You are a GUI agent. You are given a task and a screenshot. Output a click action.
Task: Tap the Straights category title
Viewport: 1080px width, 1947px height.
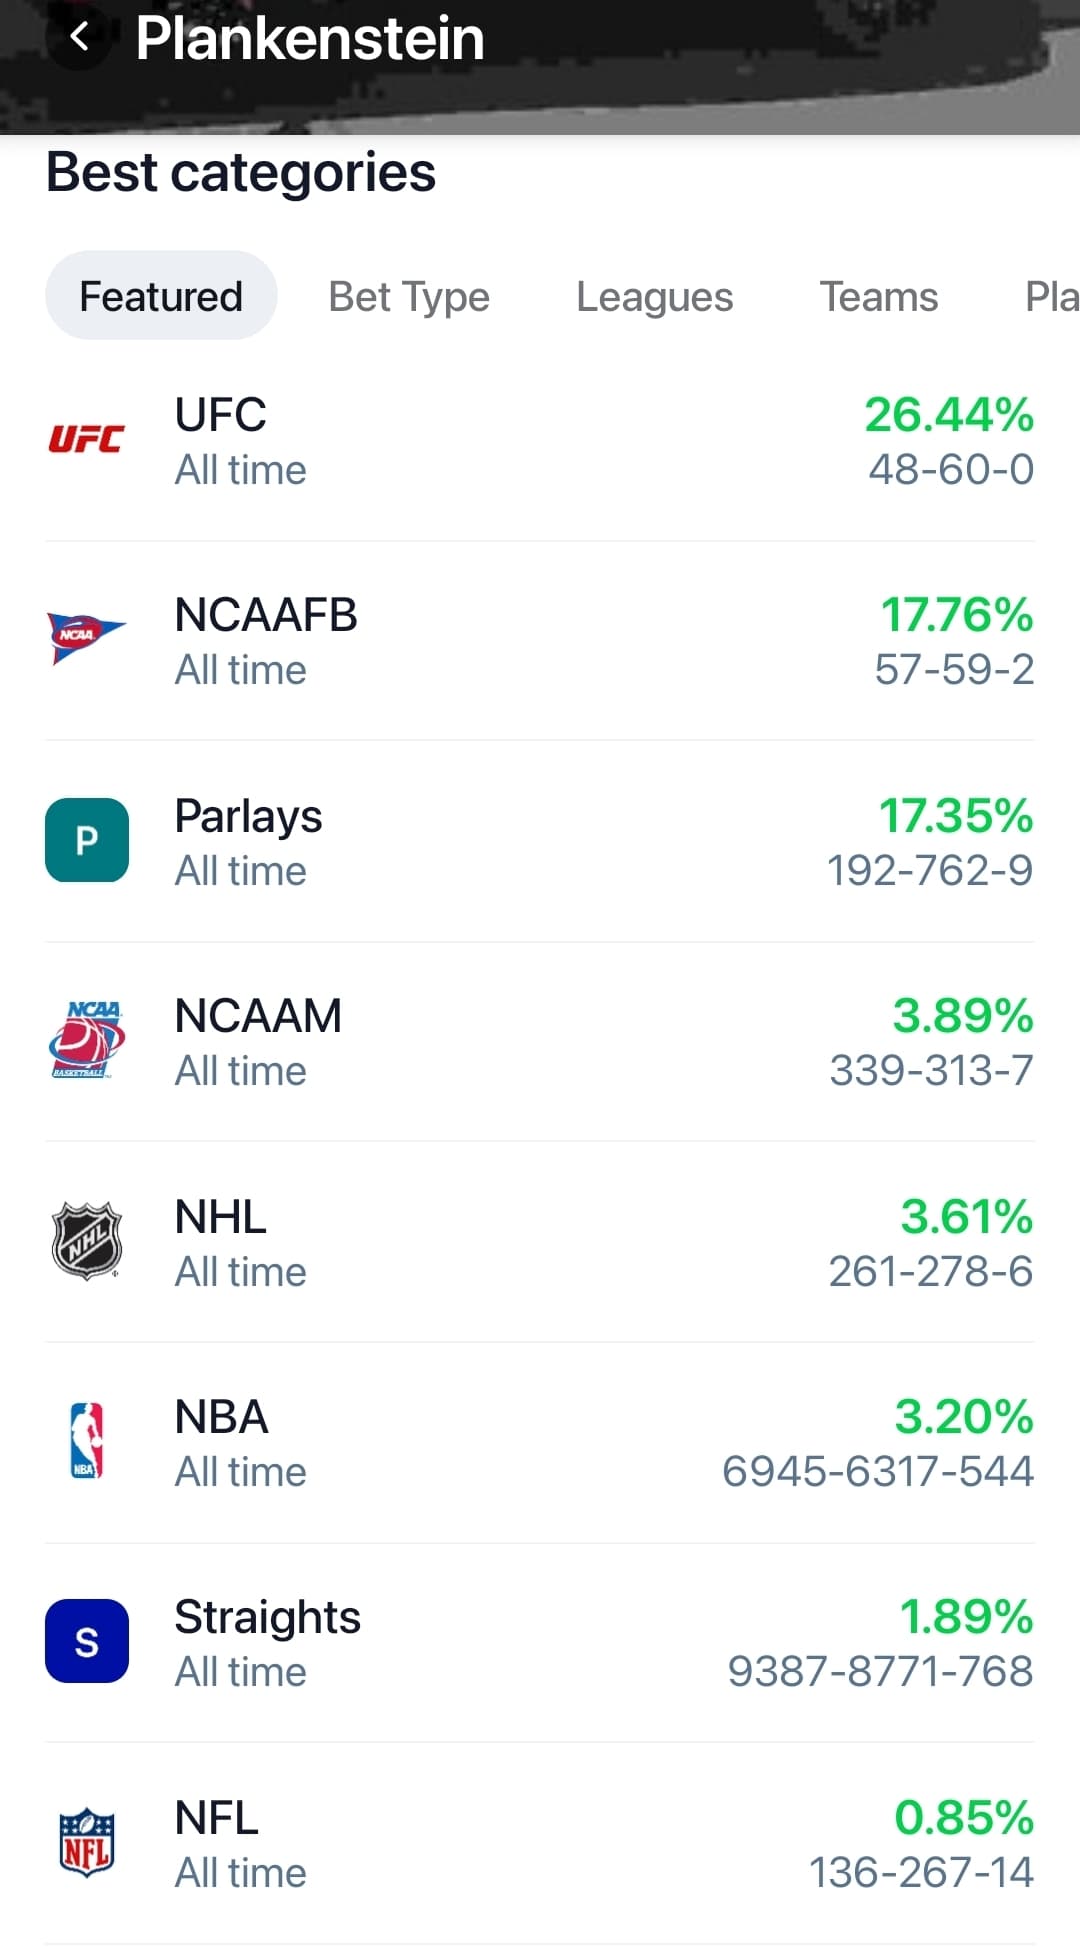click(267, 1617)
